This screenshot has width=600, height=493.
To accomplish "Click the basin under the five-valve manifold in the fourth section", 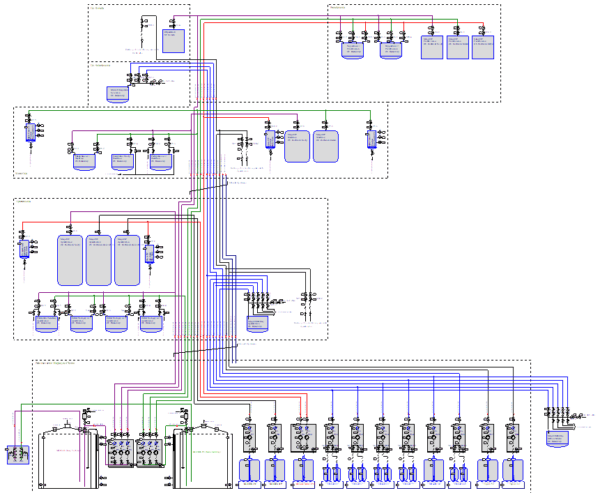I will coord(257,324).
